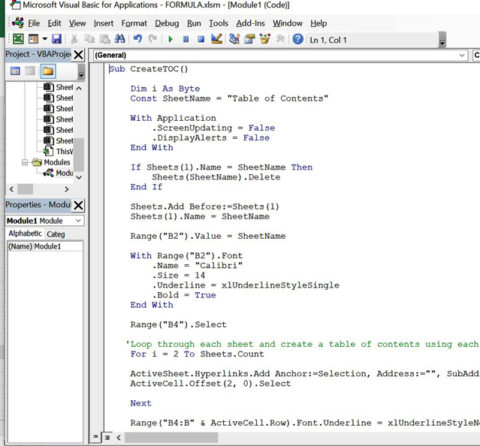The height and width of the screenshot is (446, 480).
Task: Click the Toolbox icon in the toolbar
Action: click(x=280, y=39)
